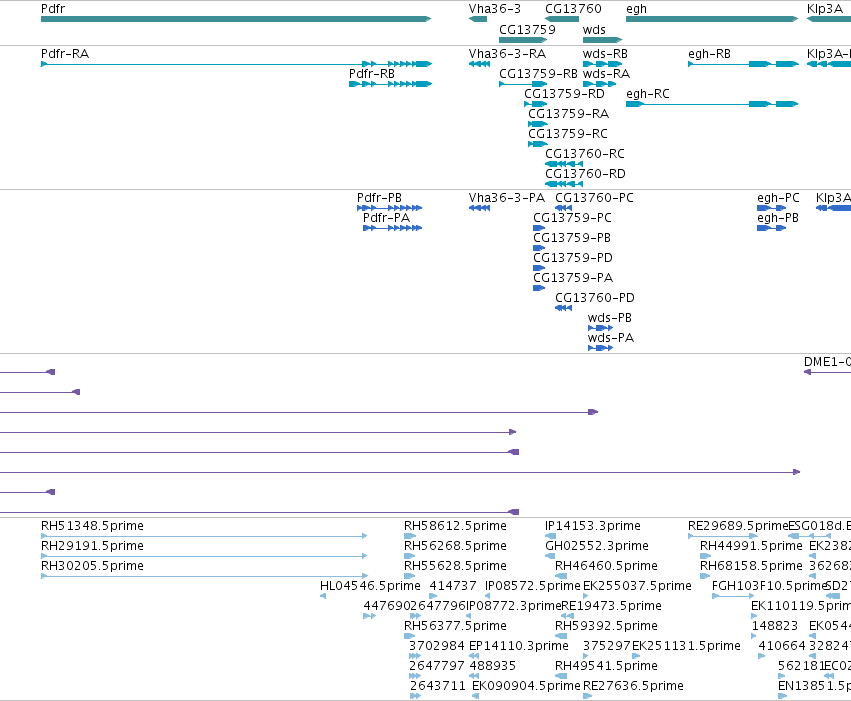
Task: Select the 414737 EST feature
Action: (x=433, y=596)
